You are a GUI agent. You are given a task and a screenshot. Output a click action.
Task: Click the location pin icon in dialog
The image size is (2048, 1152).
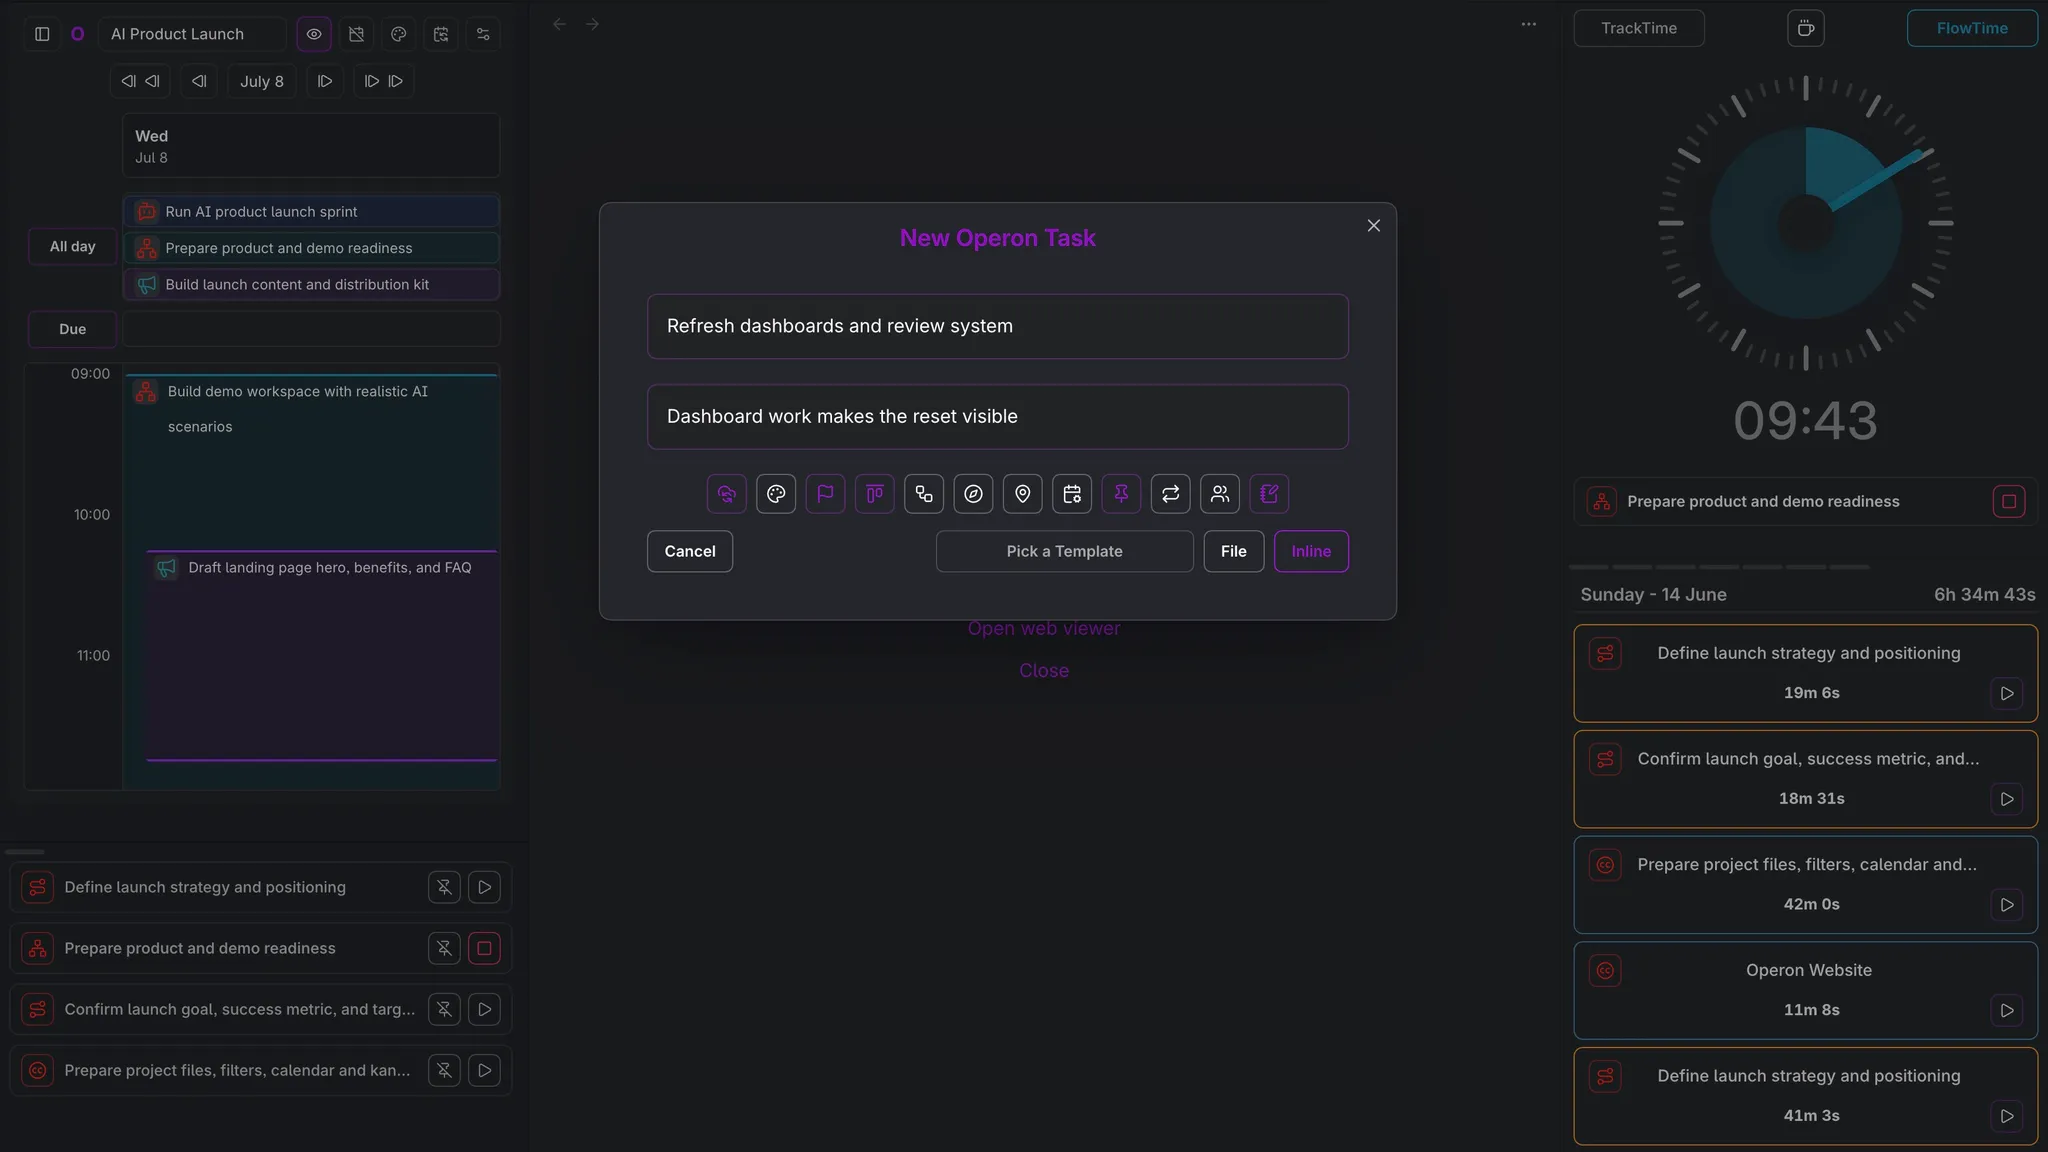[1023, 494]
